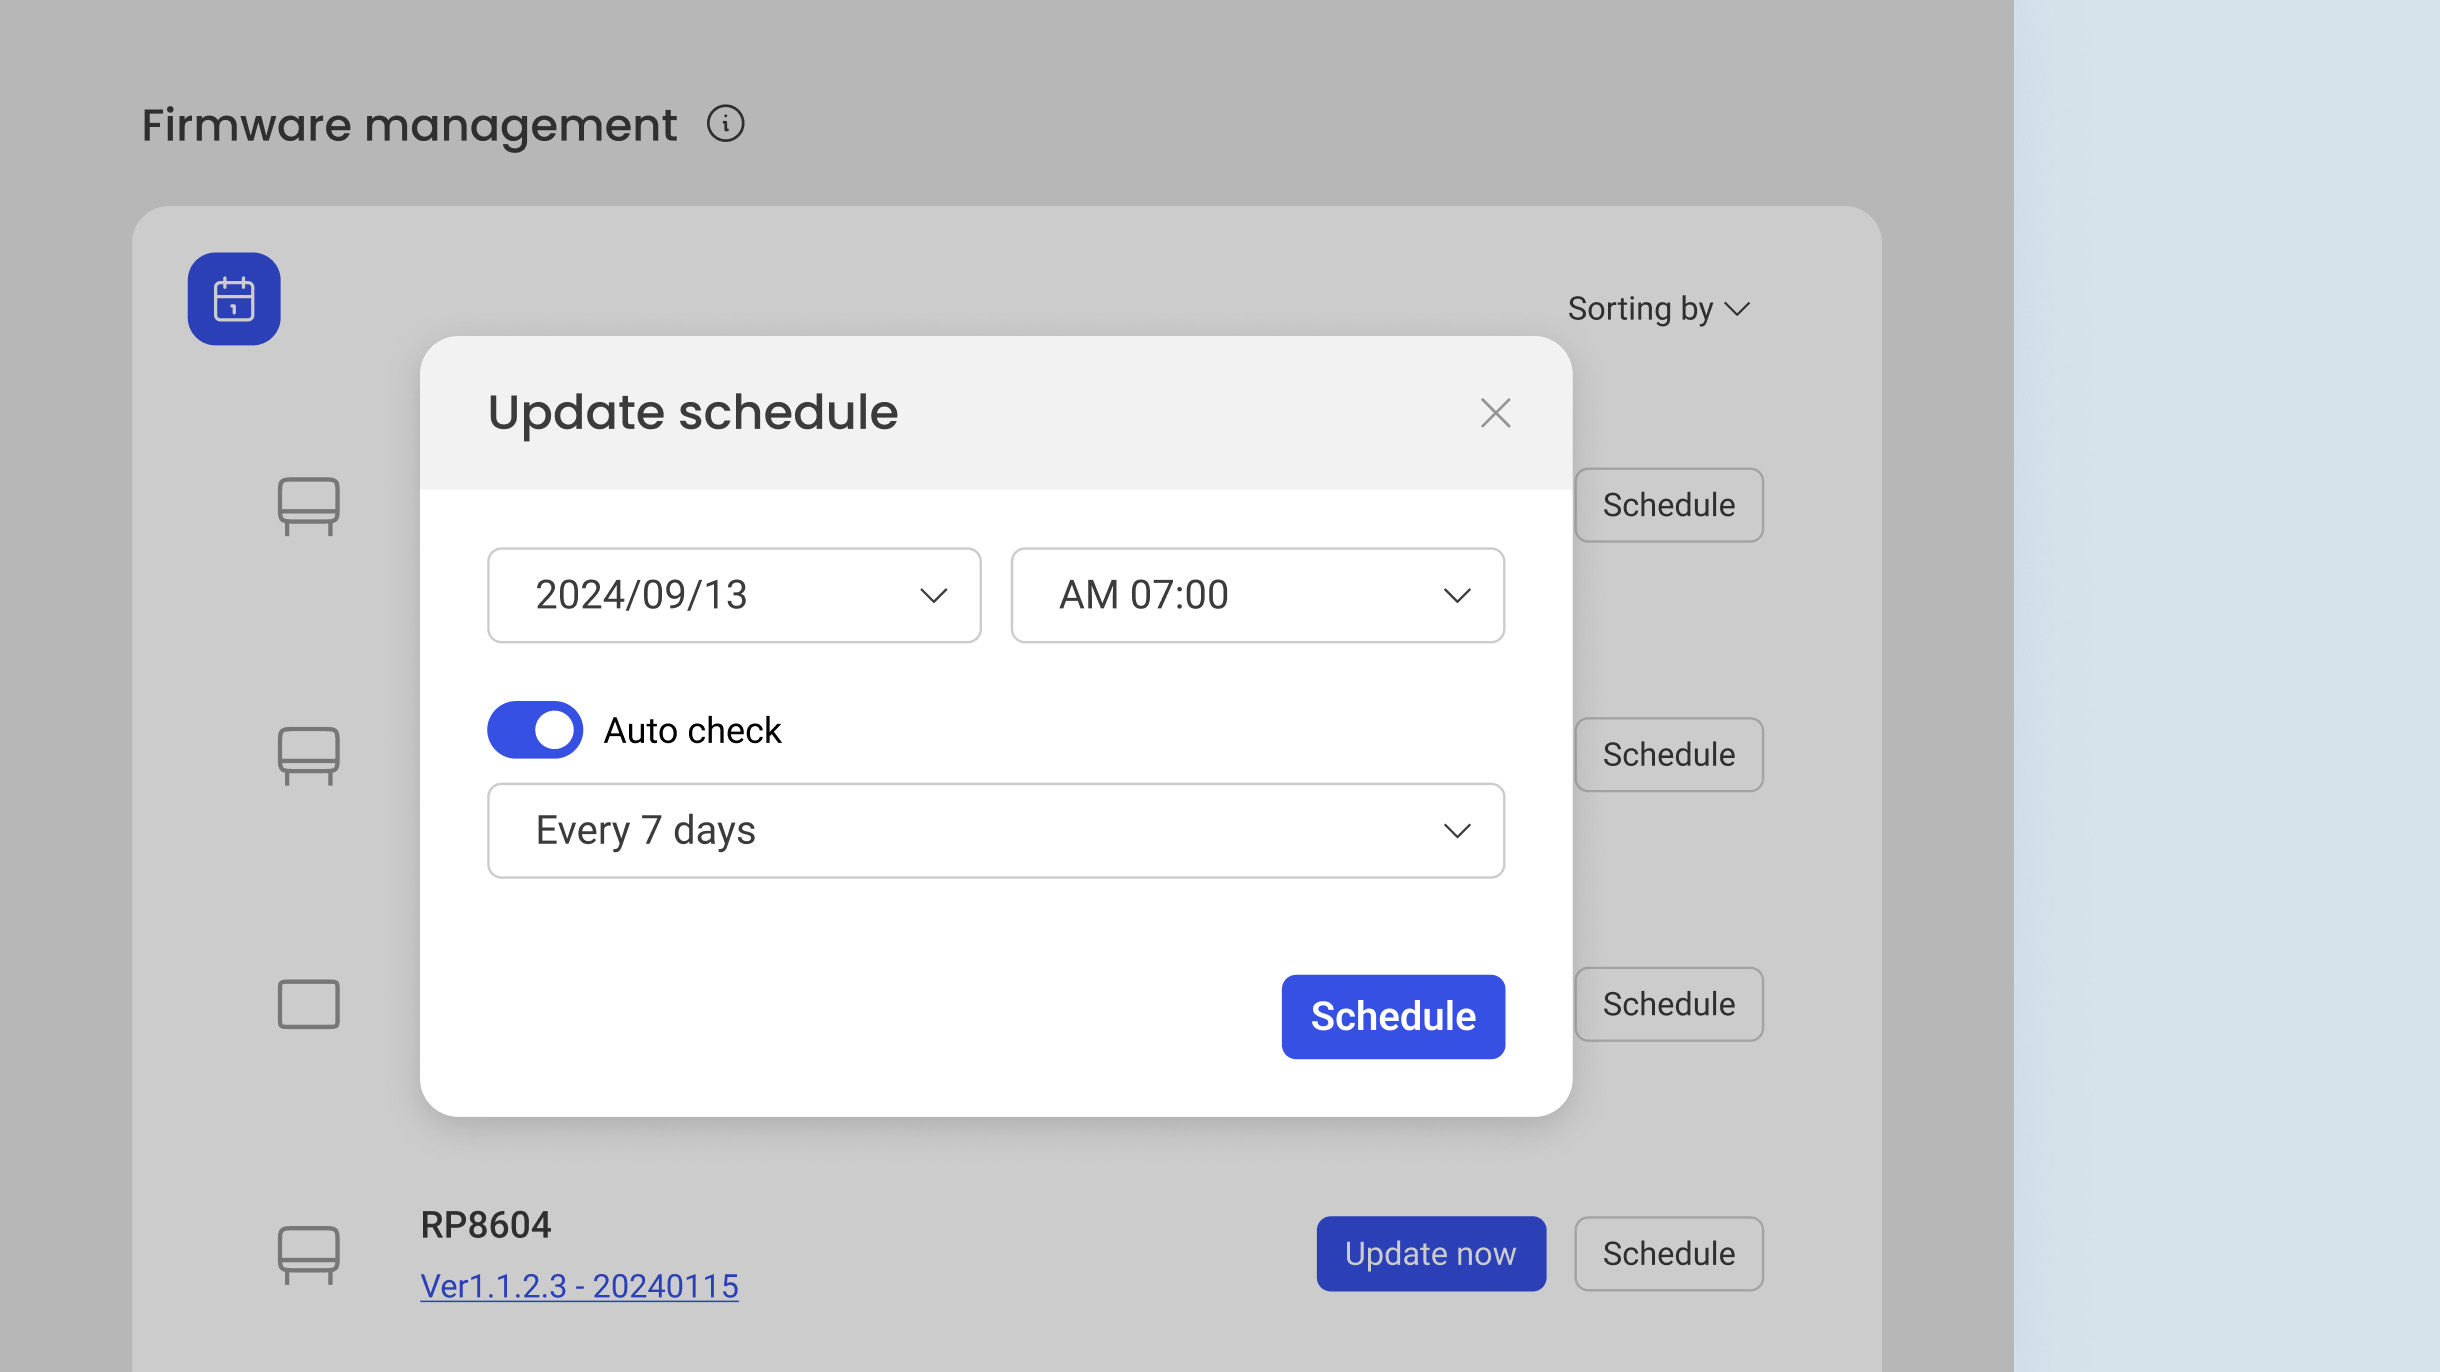The image size is (2440, 1372).
Task: Click the info icon beside Firmware management
Action: pos(725,124)
